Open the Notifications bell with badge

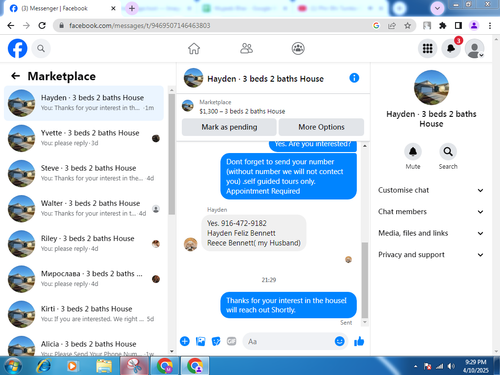(451, 49)
